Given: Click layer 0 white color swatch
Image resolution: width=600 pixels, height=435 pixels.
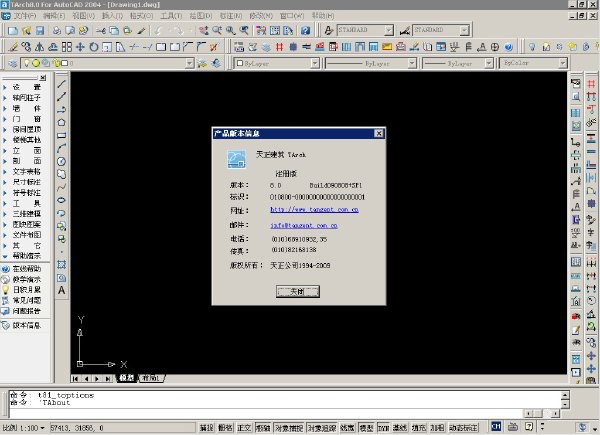Looking at the screenshot, I should pyautogui.click(x=65, y=63).
